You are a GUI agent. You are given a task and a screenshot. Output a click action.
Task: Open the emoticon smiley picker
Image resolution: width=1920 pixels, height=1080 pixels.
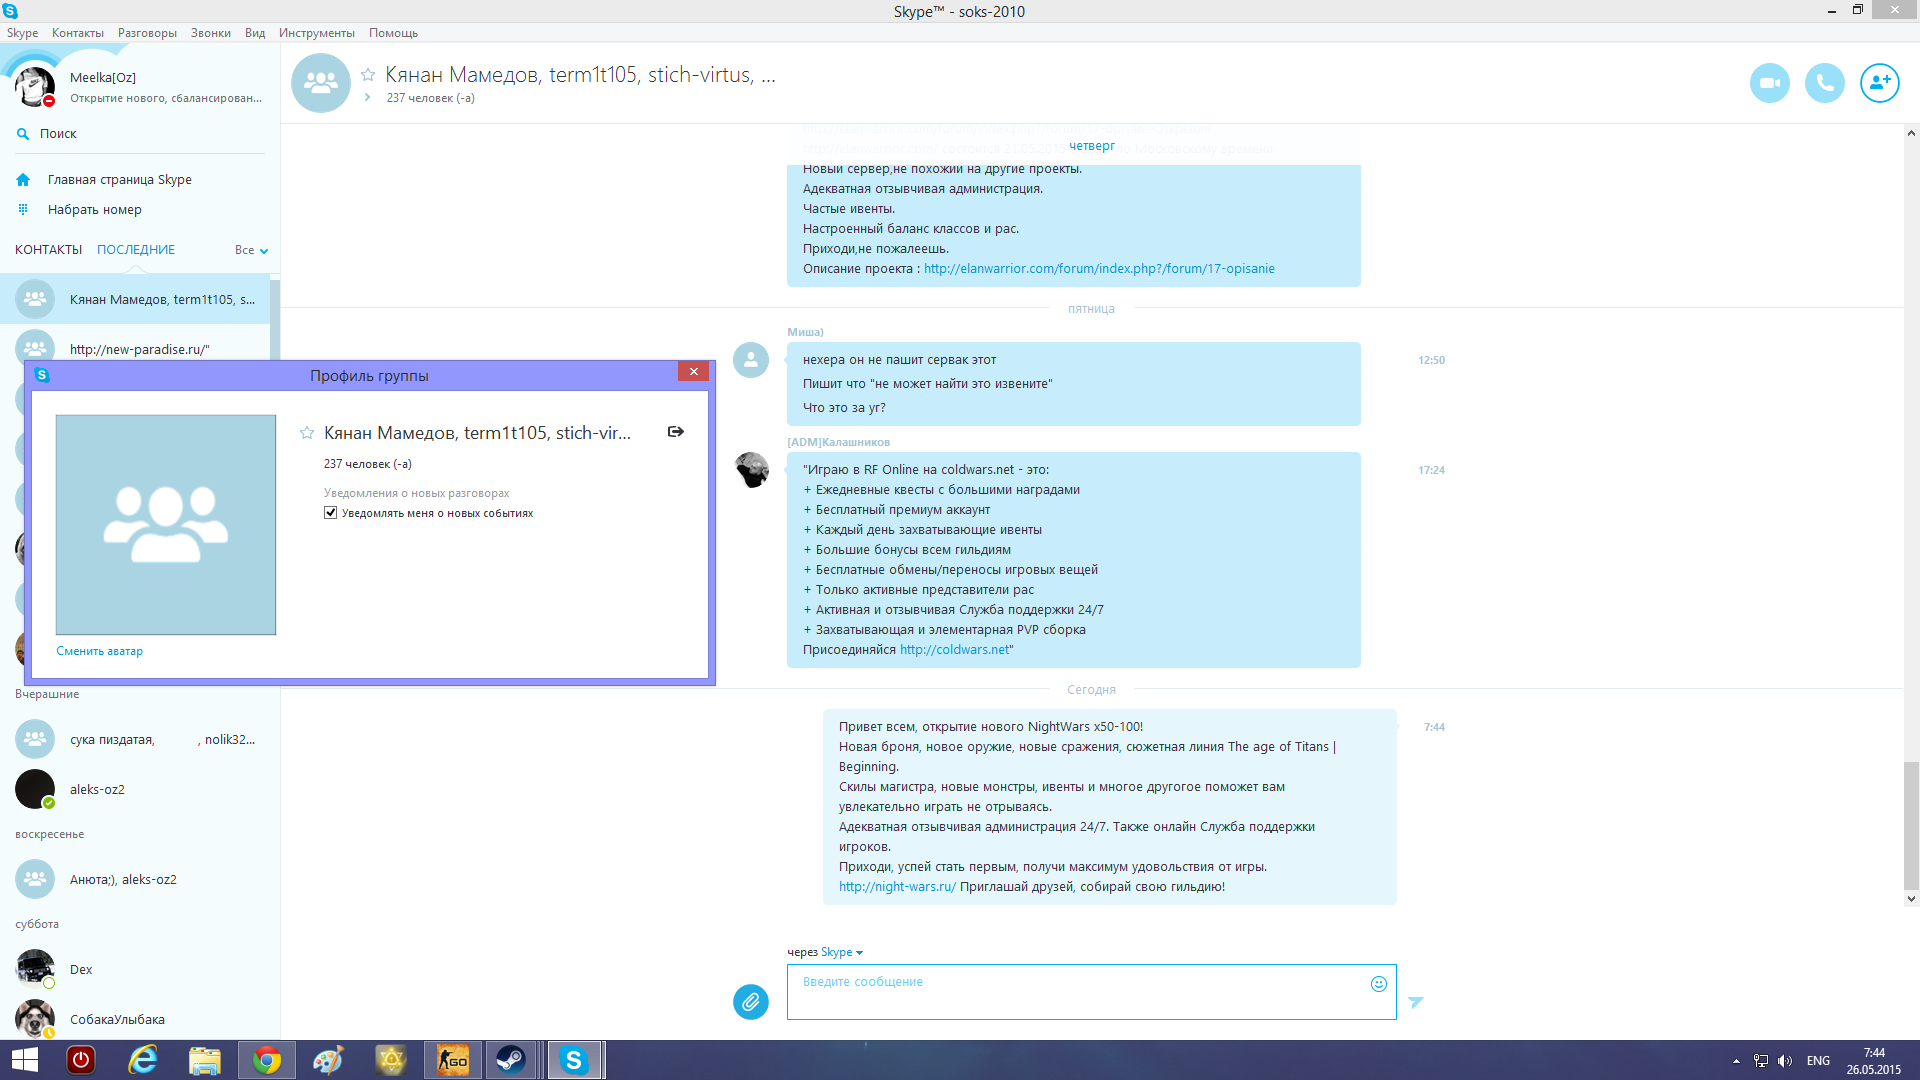(1378, 984)
